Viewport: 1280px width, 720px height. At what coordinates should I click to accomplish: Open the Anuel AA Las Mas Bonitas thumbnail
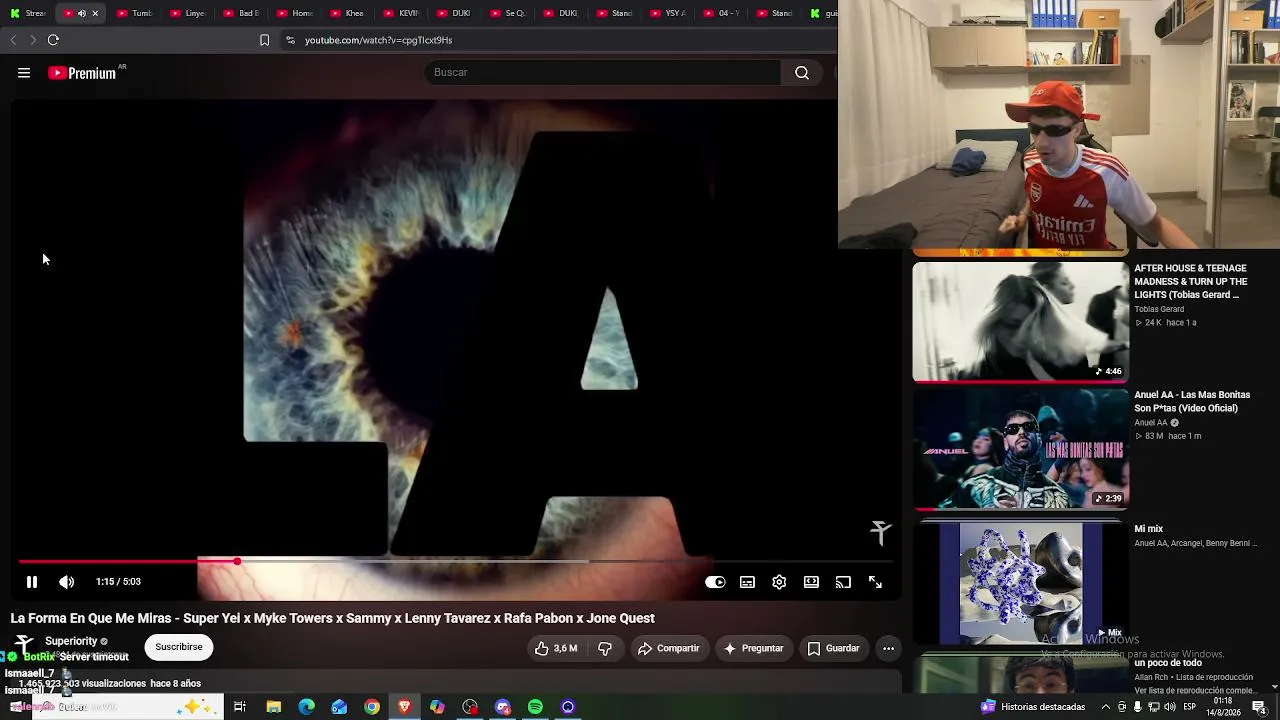(1020, 449)
